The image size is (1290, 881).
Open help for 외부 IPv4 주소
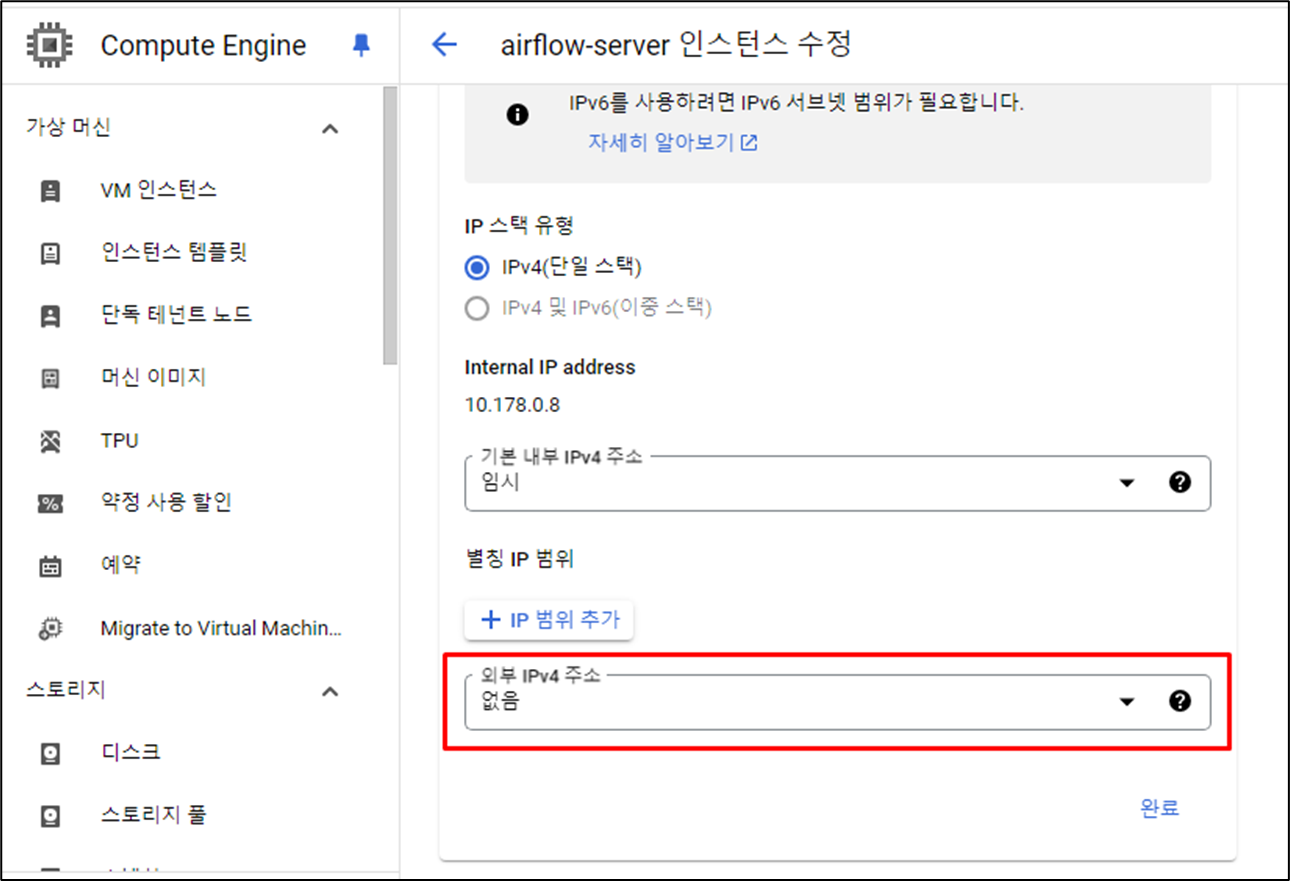pyautogui.click(x=1180, y=701)
